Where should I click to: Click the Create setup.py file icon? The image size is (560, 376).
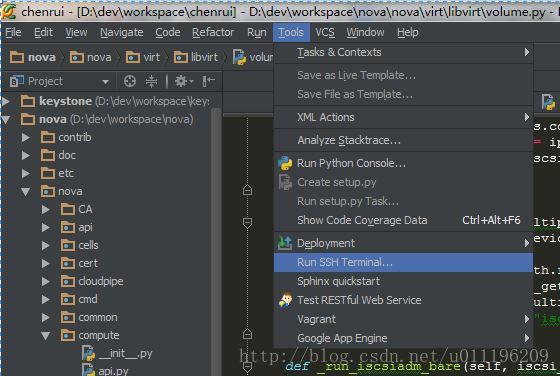click(x=285, y=182)
